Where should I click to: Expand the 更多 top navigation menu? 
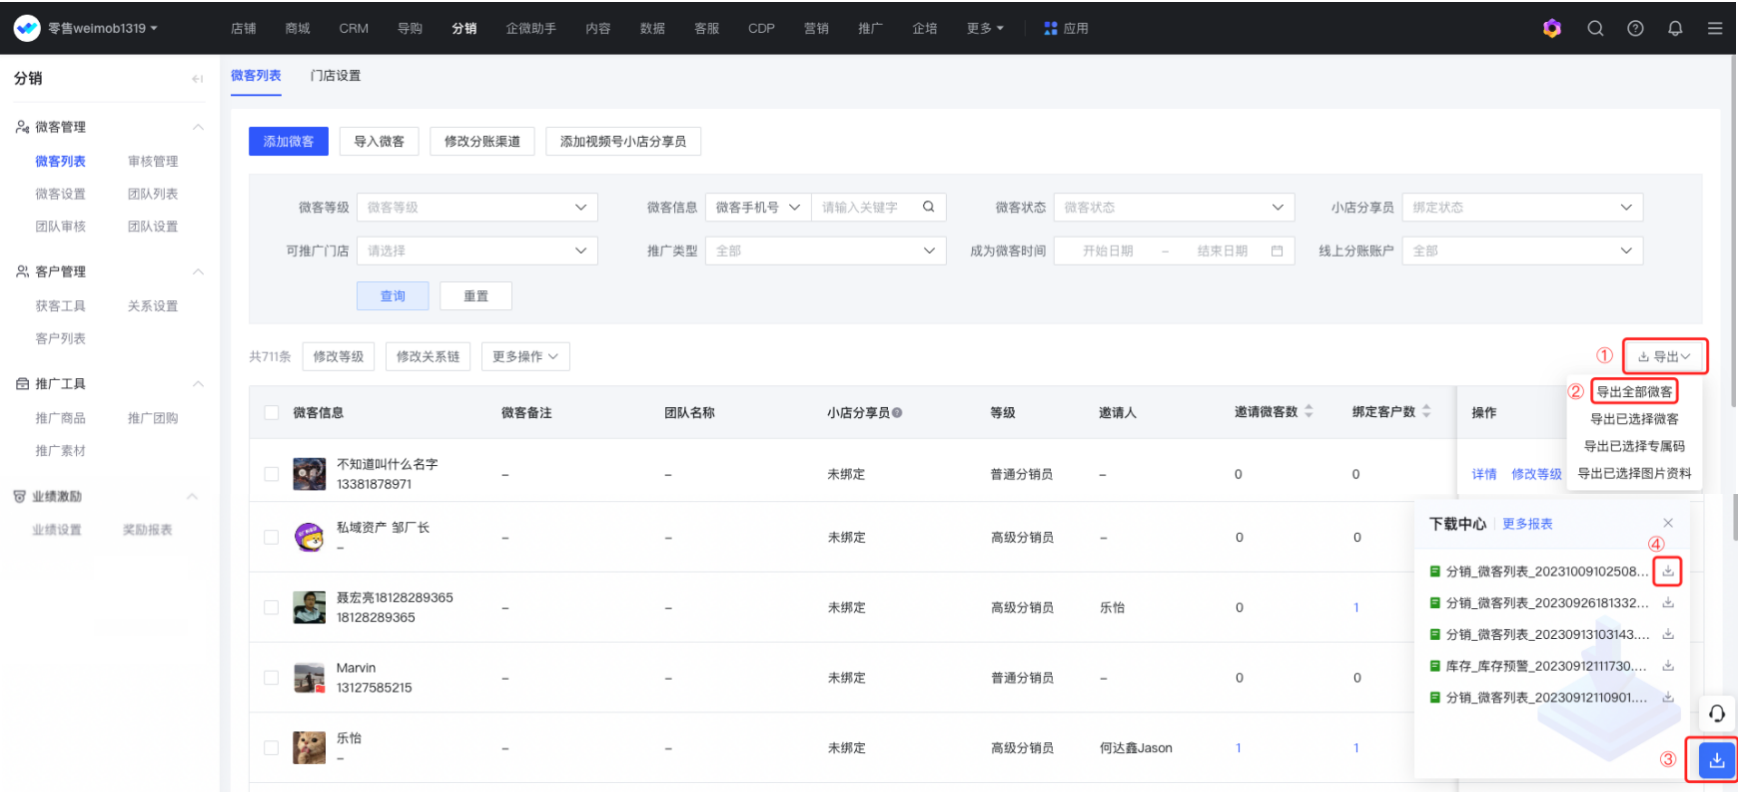pyautogui.click(x=985, y=28)
